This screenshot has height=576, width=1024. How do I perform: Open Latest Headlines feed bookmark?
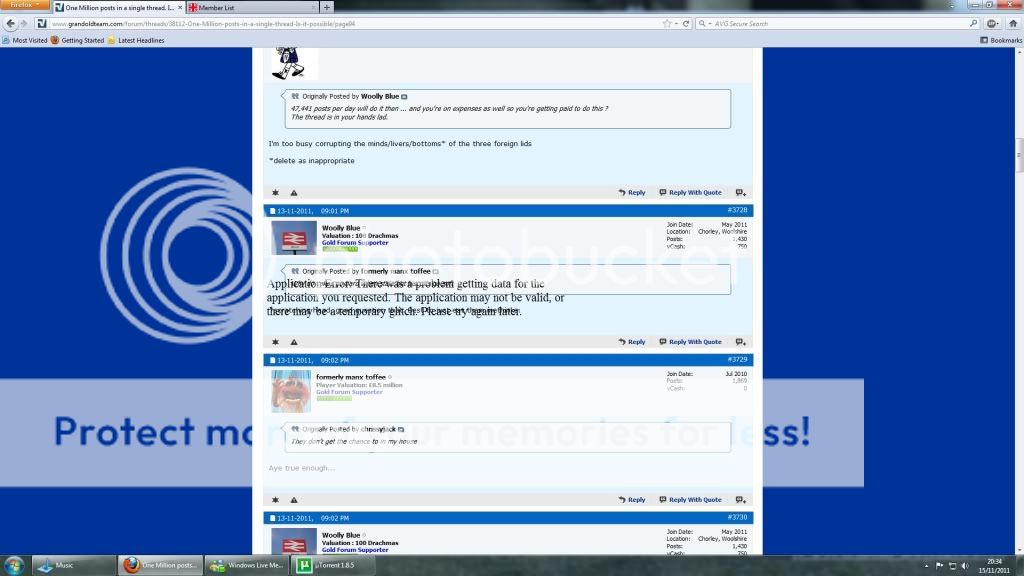click(136, 40)
